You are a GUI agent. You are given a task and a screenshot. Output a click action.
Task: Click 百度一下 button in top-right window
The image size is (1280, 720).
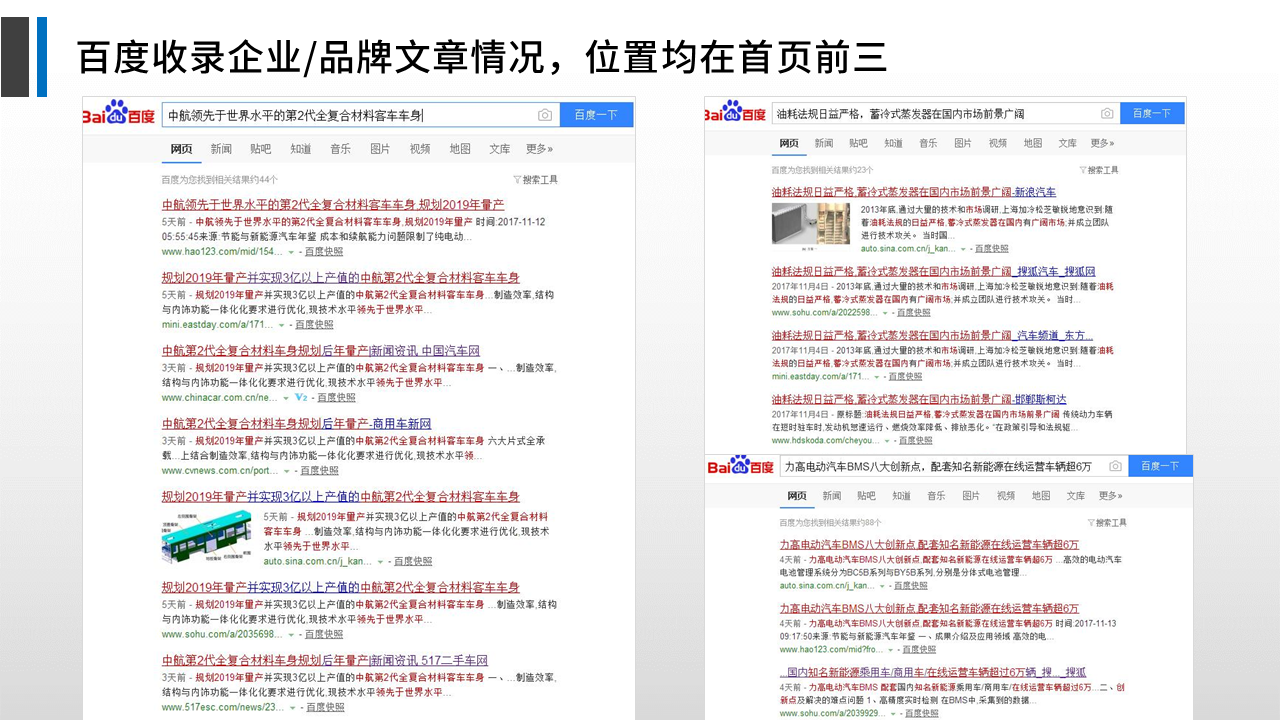pyautogui.click(x=1152, y=113)
